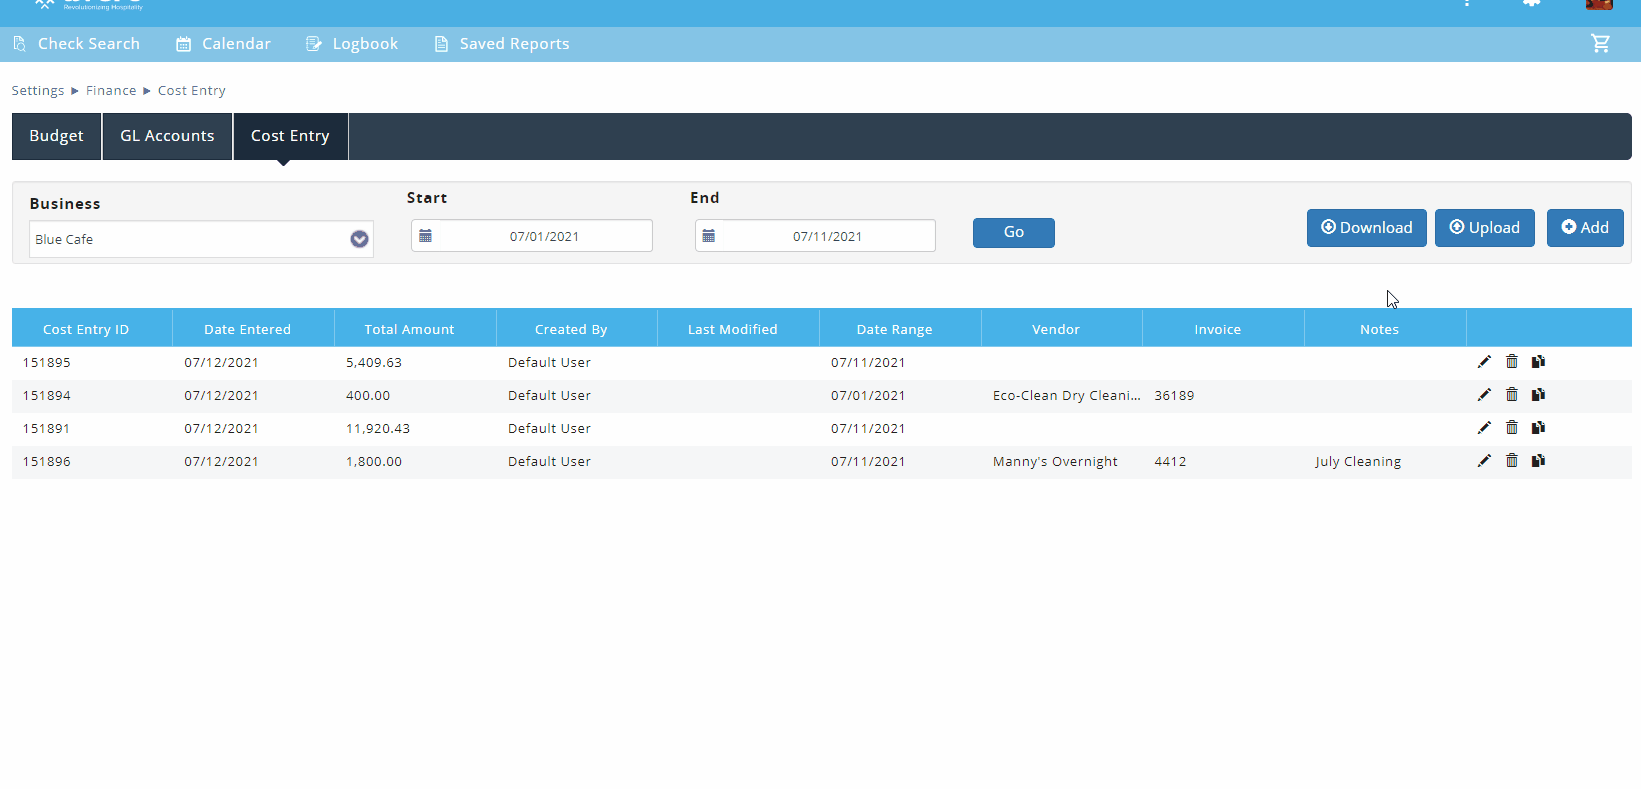Image resolution: width=1641 pixels, height=789 pixels.
Task: Switch to the GL Accounts tab
Action: coord(167,136)
